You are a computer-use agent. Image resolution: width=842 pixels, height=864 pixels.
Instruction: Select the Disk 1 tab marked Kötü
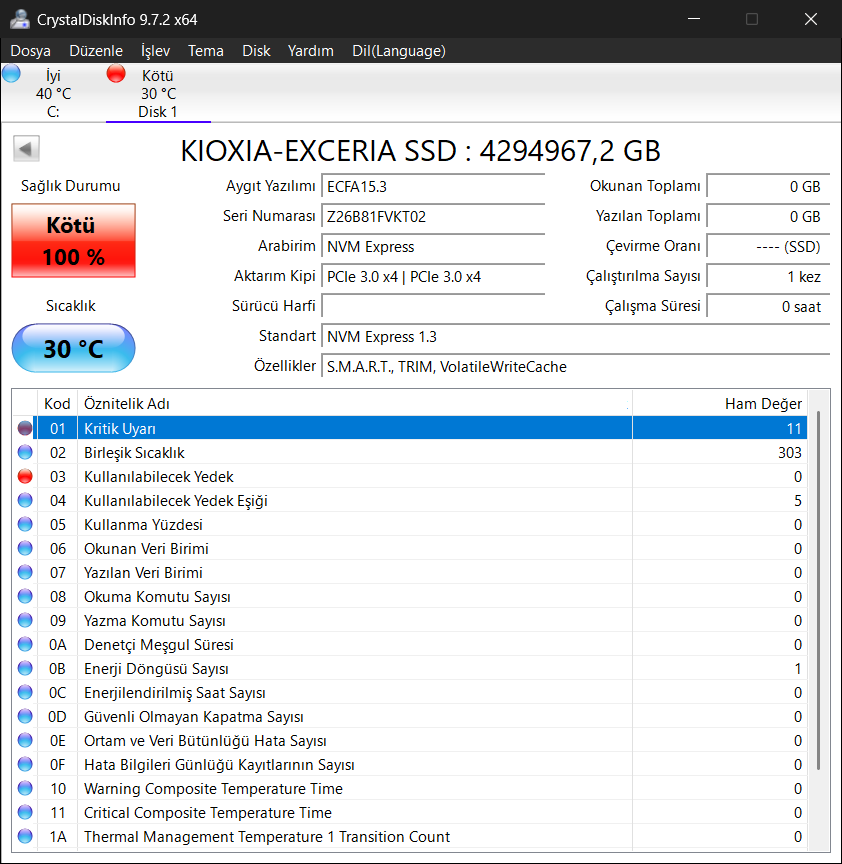coord(158,94)
